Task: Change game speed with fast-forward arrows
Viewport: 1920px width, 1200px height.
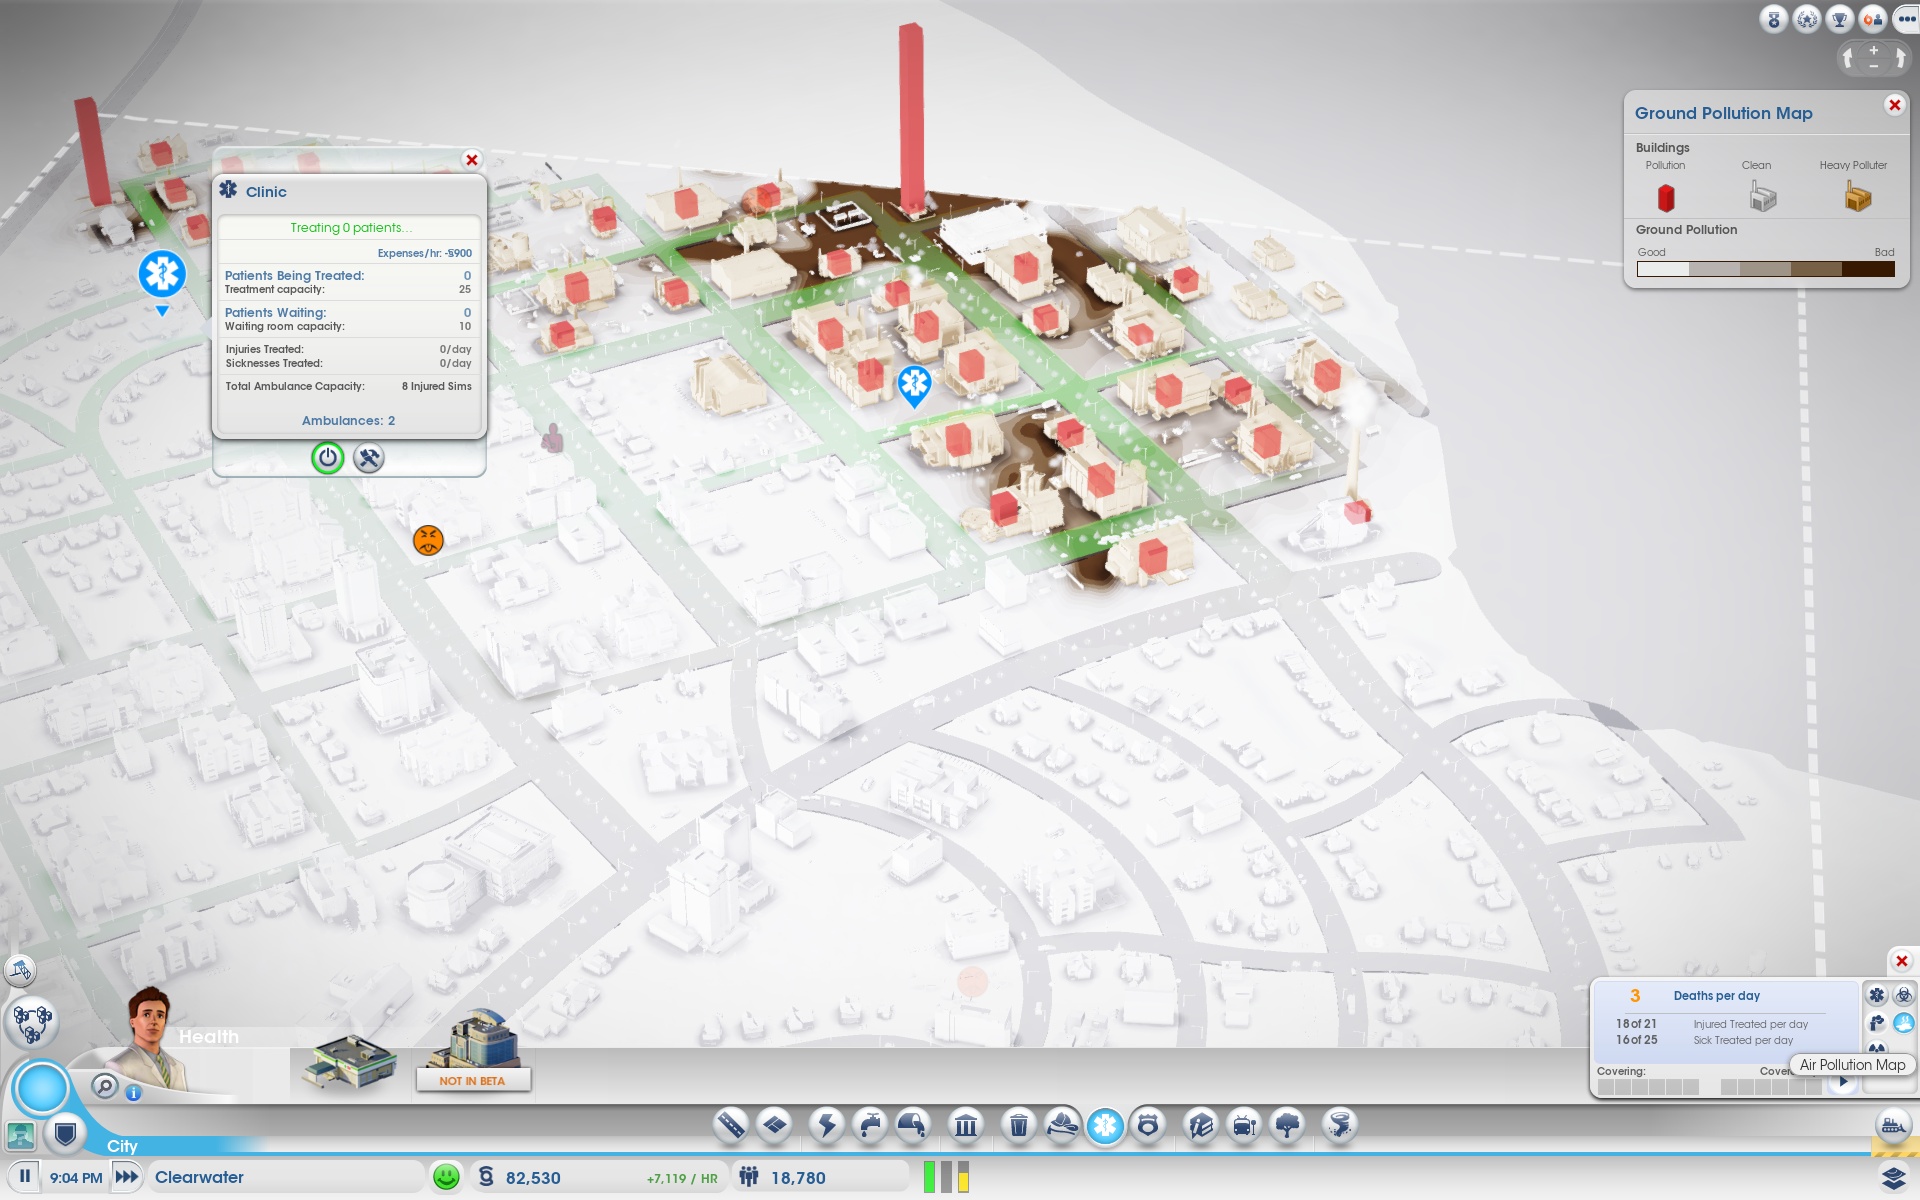Action: [127, 1177]
